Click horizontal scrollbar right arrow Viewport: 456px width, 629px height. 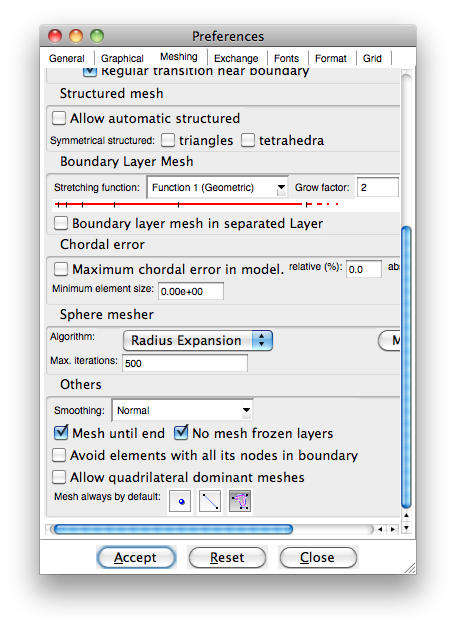pyautogui.click(x=393, y=530)
